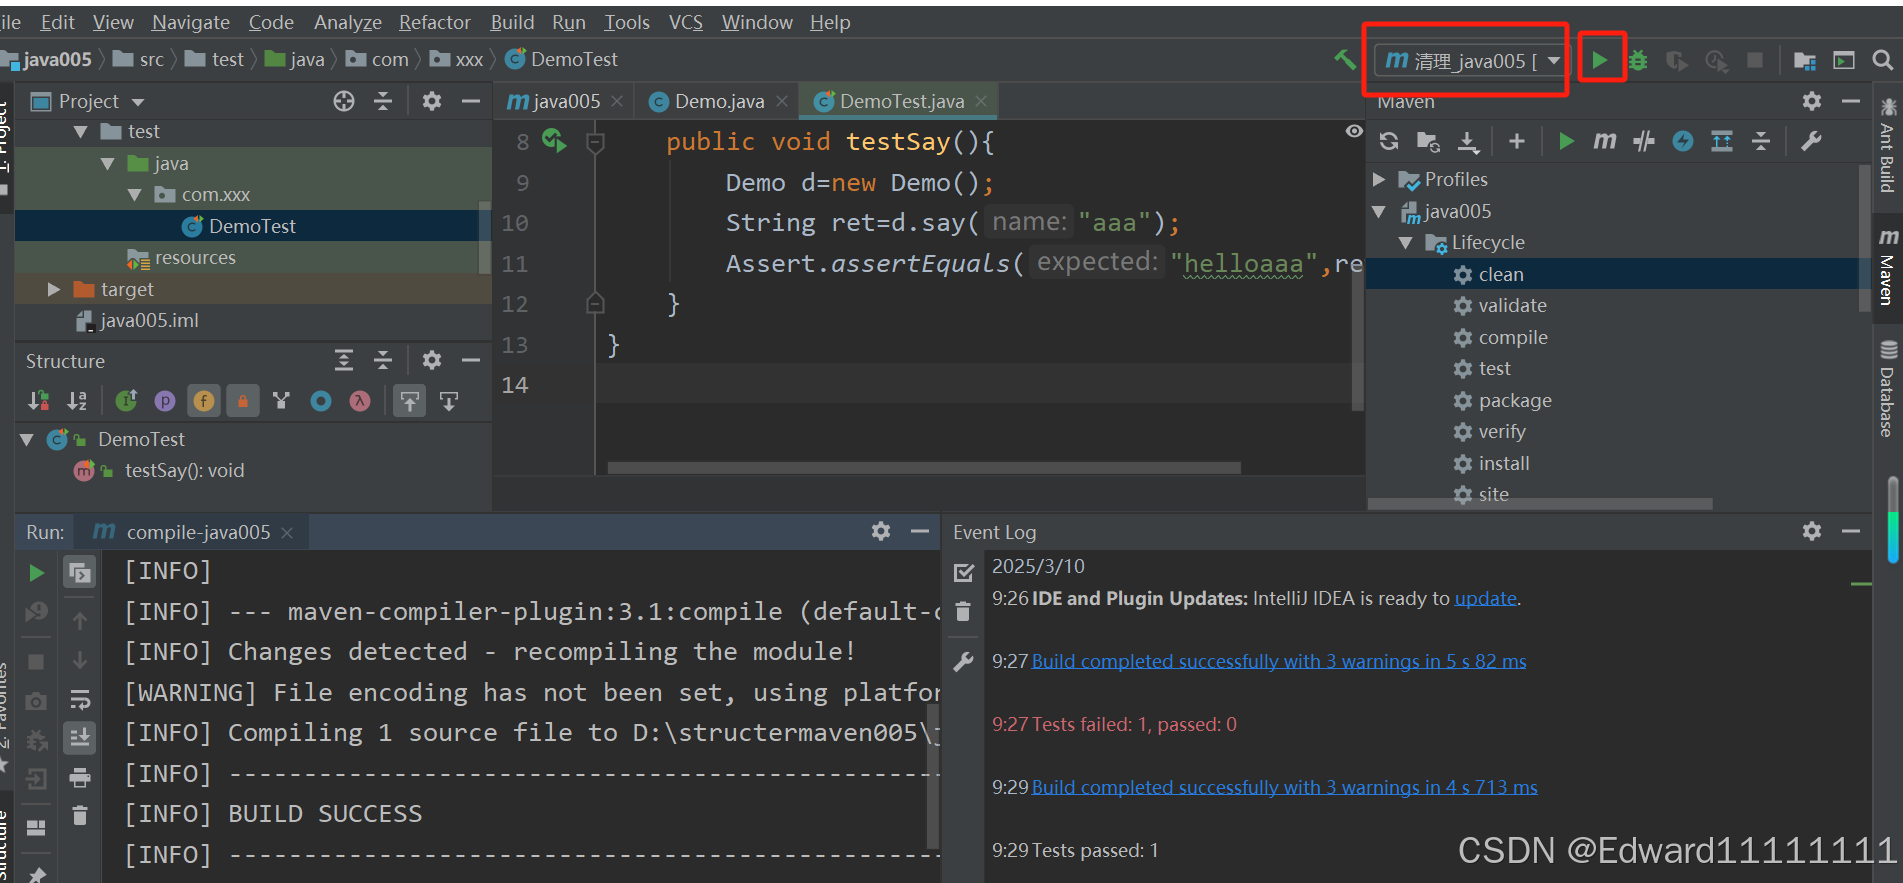Run the selected Maven configuration
Screen dimensions: 1903x883
(x=1600, y=60)
